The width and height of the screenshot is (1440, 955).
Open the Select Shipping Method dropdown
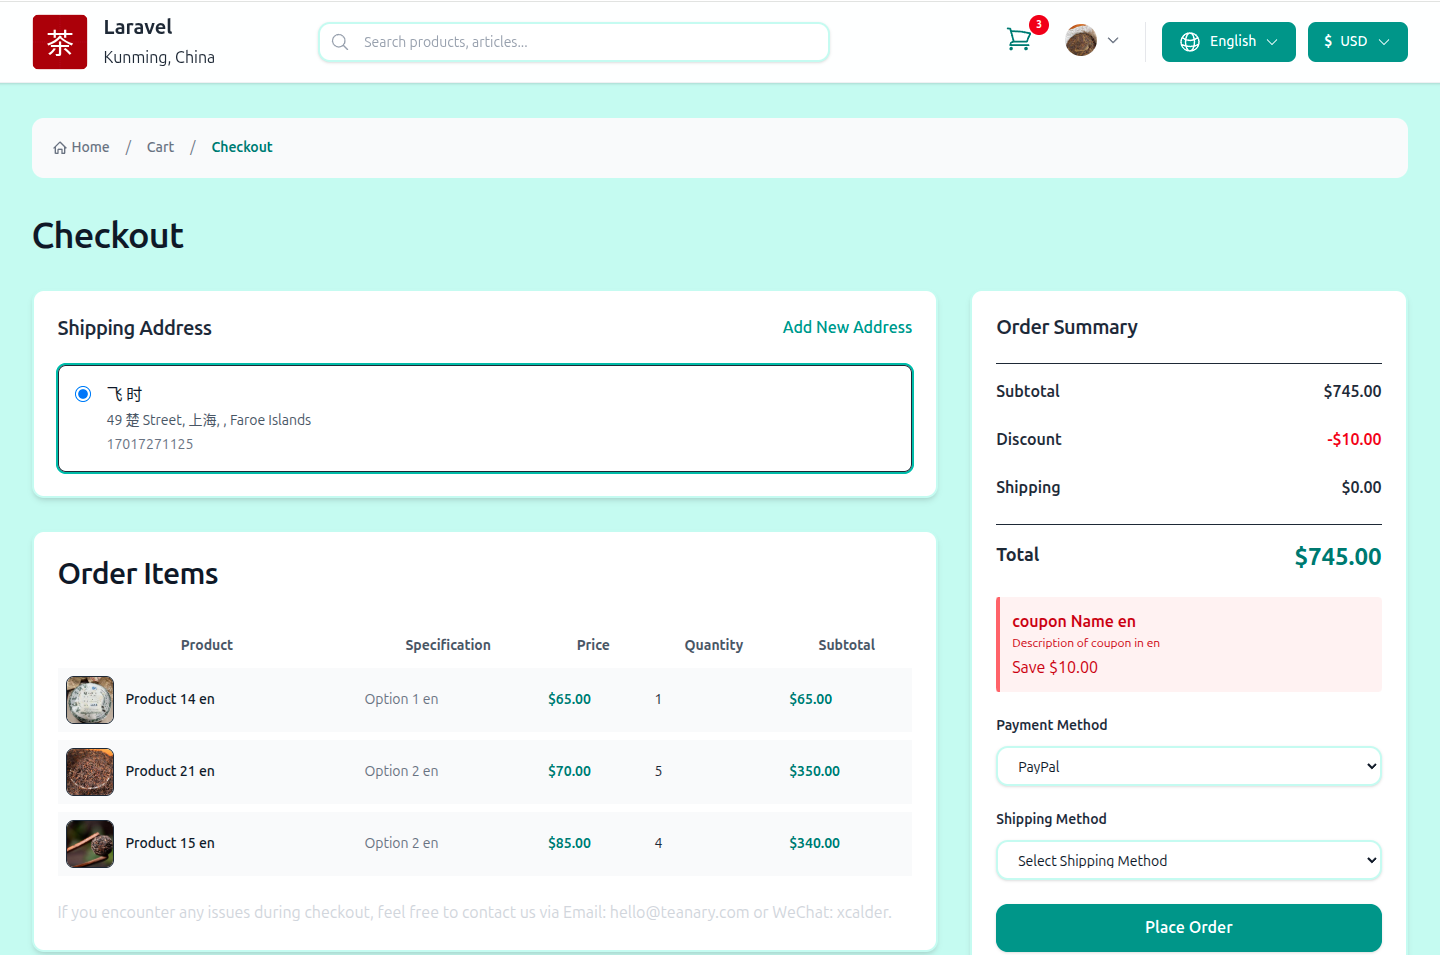[x=1188, y=861]
